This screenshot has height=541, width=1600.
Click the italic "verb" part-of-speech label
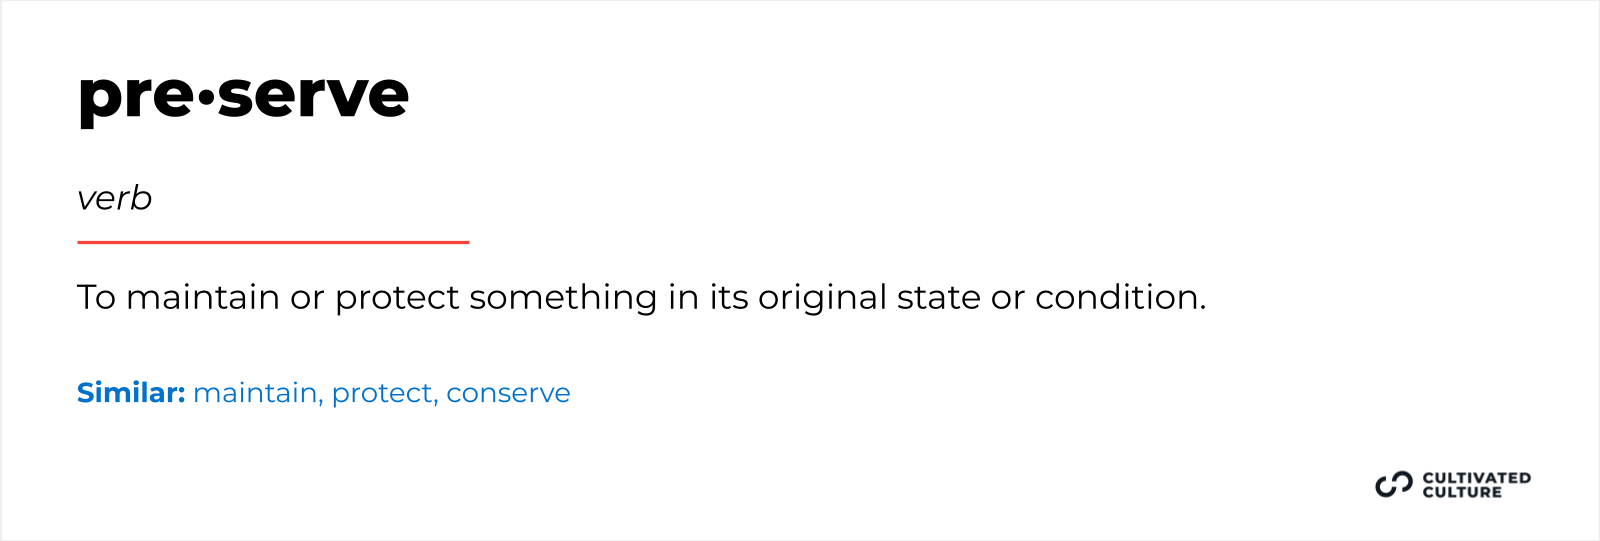coord(115,198)
